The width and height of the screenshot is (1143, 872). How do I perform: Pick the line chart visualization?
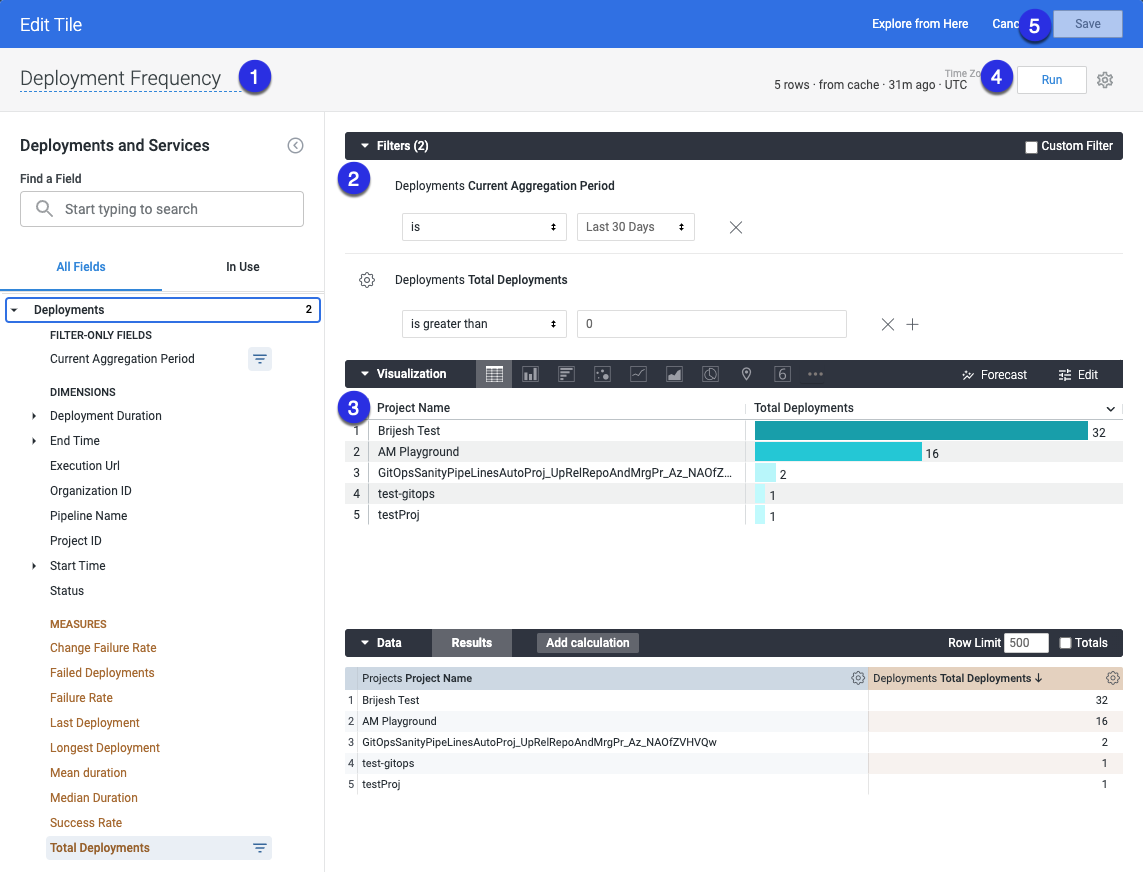point(638,374)
